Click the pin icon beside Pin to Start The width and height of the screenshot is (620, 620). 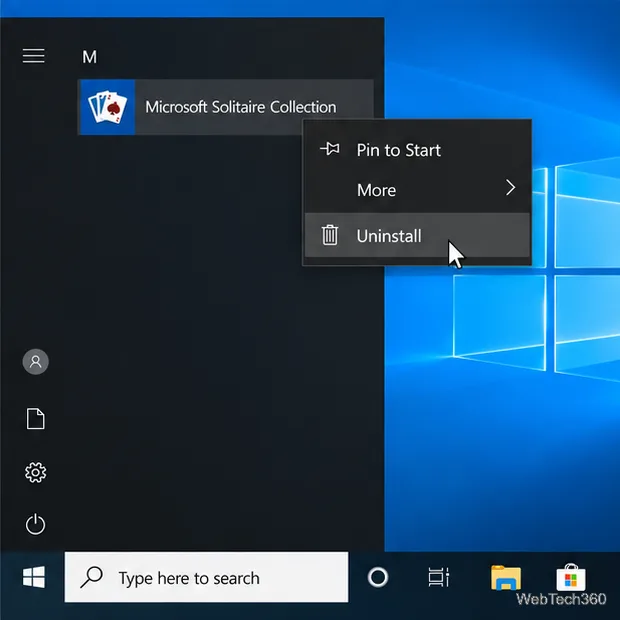(330, 149)
